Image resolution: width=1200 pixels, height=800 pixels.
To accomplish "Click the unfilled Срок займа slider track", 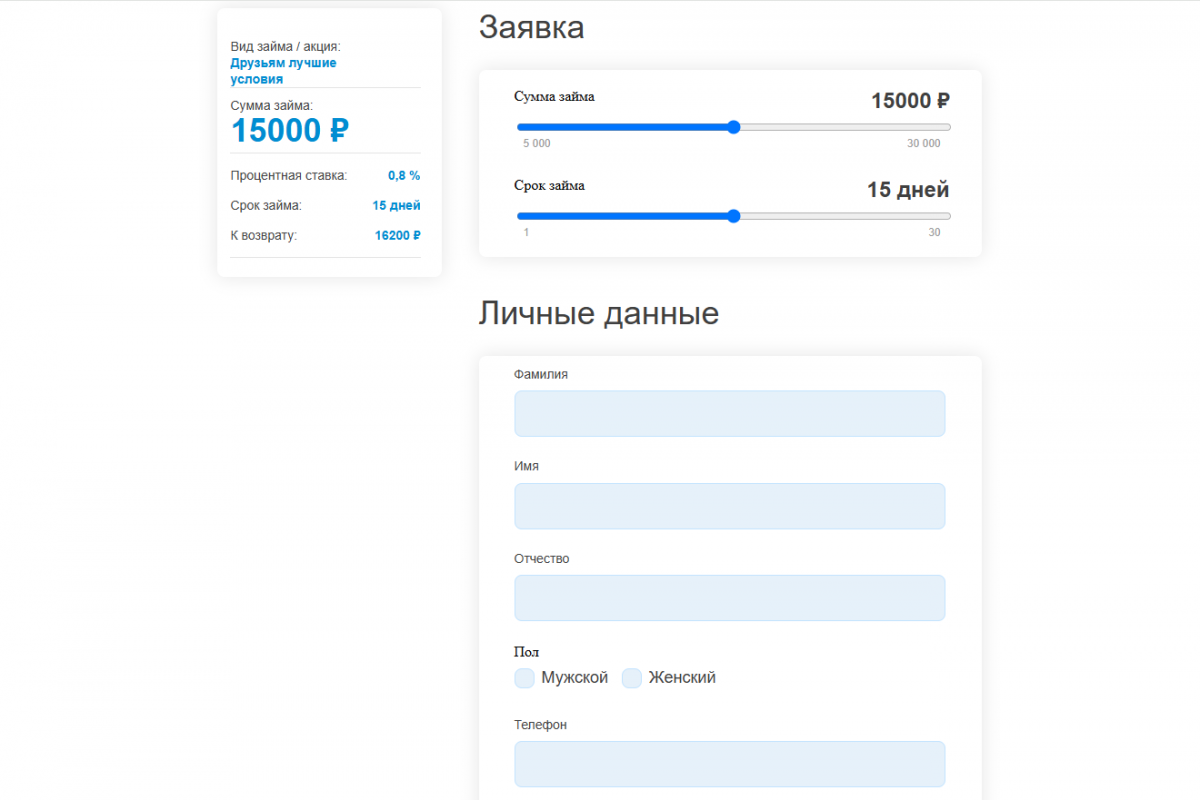I will point(845,216).
